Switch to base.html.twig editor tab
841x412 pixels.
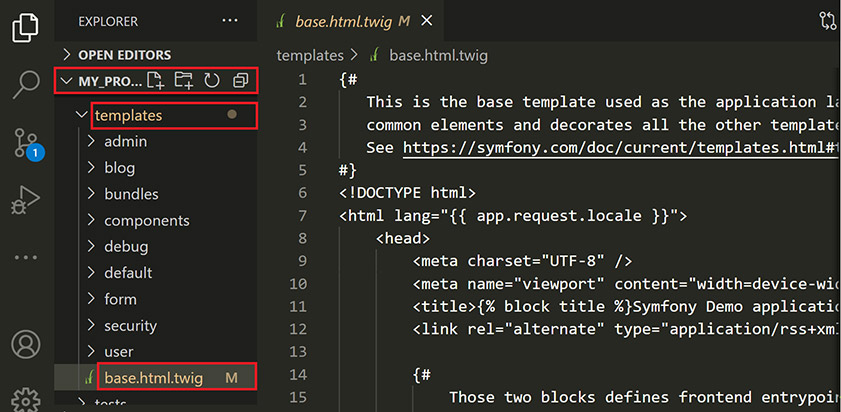coord(343,21)
